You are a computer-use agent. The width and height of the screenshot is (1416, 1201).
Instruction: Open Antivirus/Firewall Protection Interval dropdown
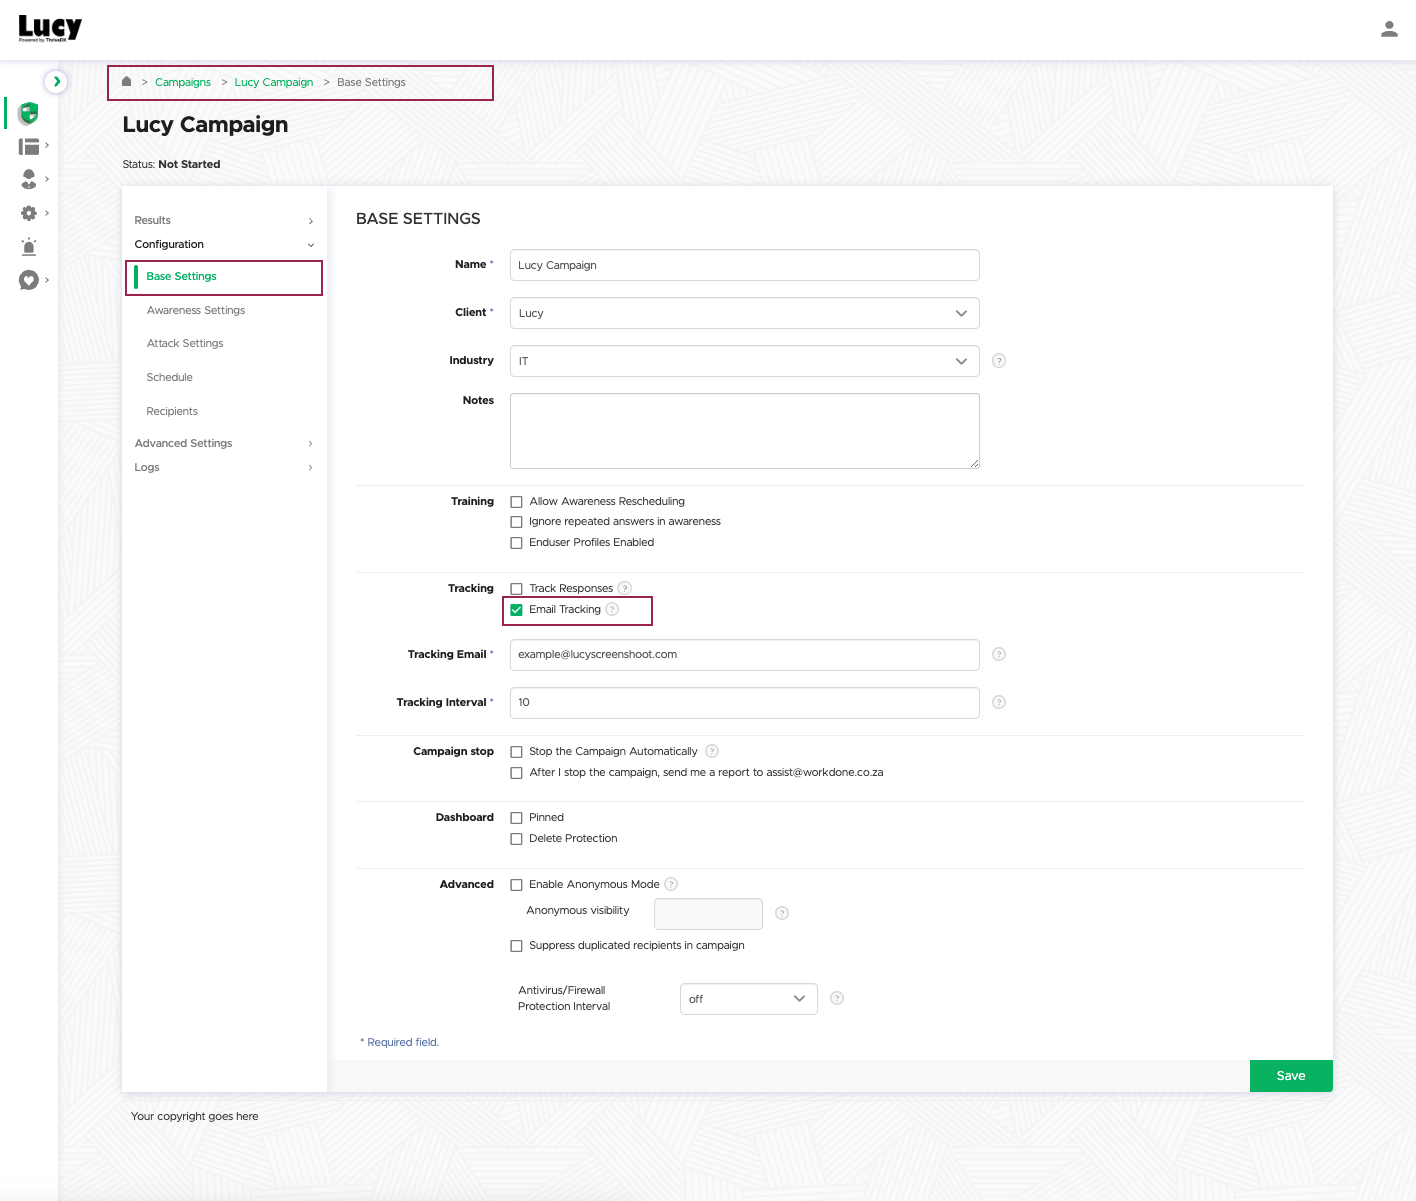(748, 999)
